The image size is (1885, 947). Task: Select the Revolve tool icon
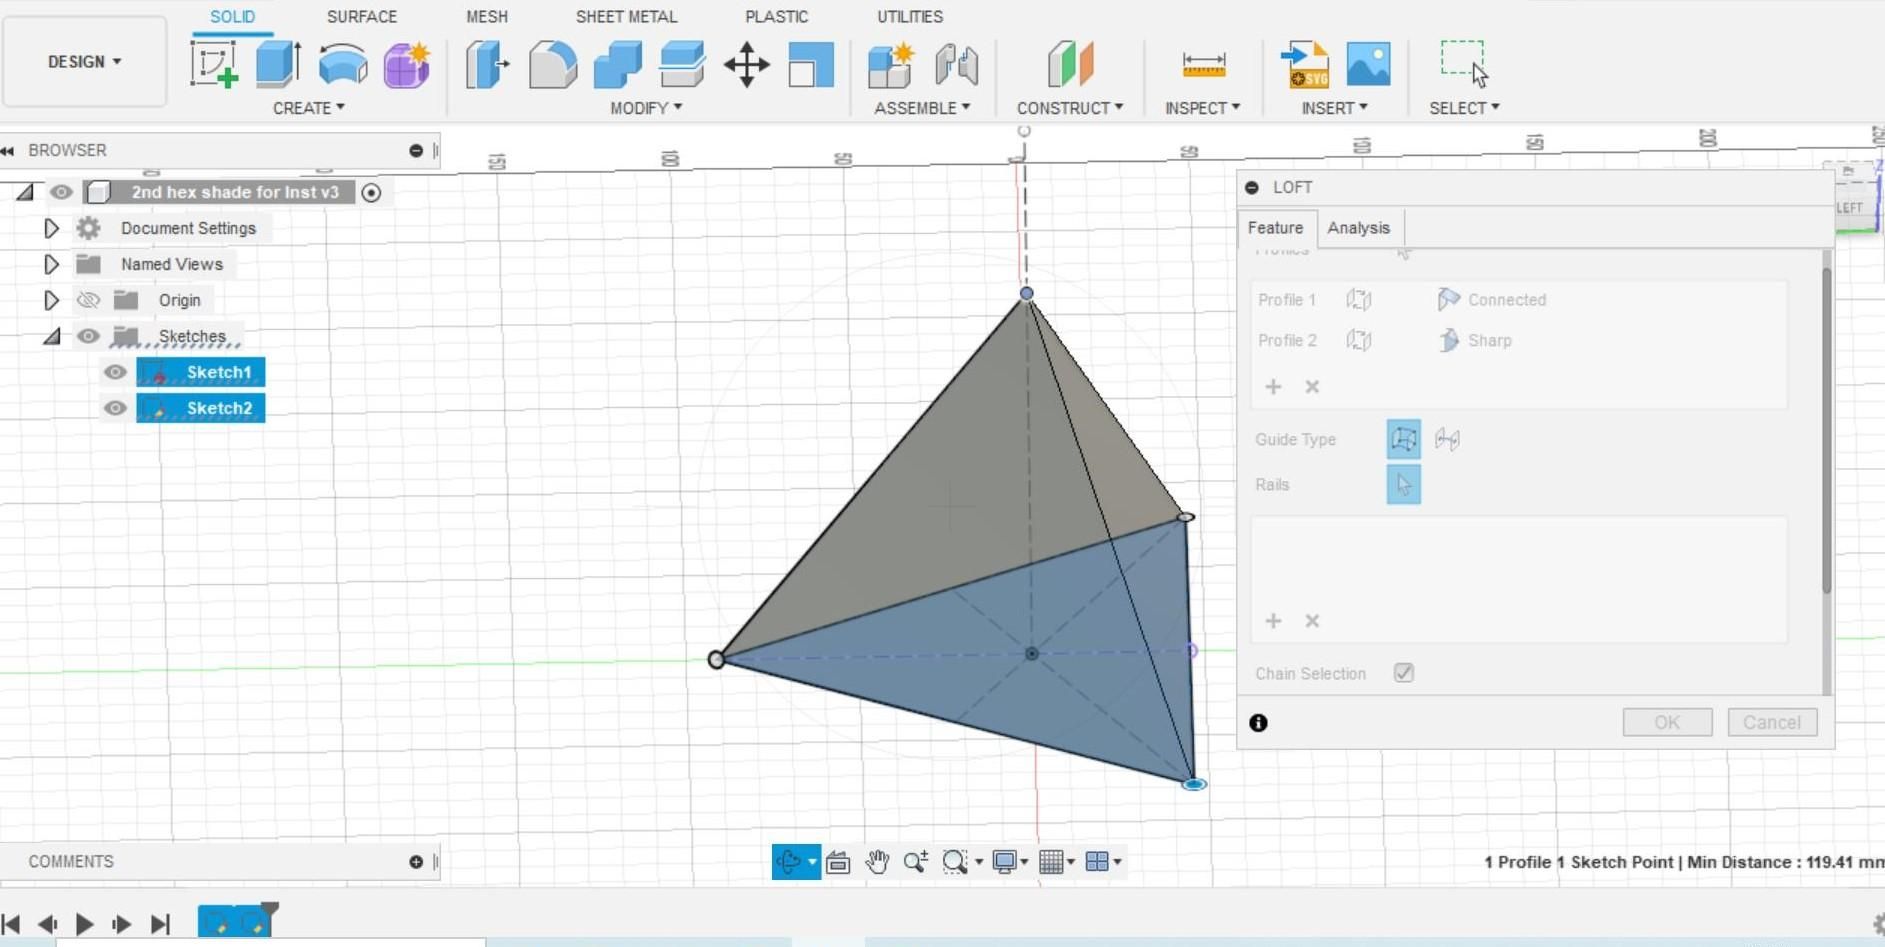coord(342,65)
